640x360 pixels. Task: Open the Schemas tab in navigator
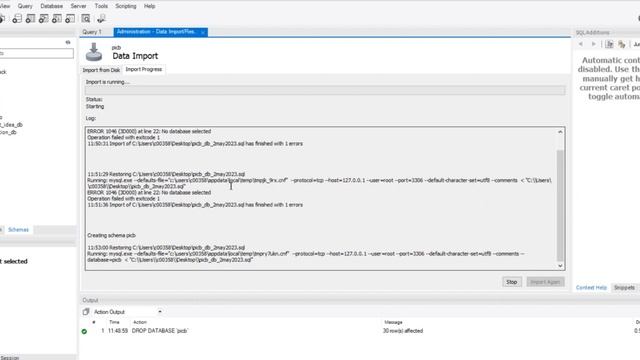tap(18, 230)
